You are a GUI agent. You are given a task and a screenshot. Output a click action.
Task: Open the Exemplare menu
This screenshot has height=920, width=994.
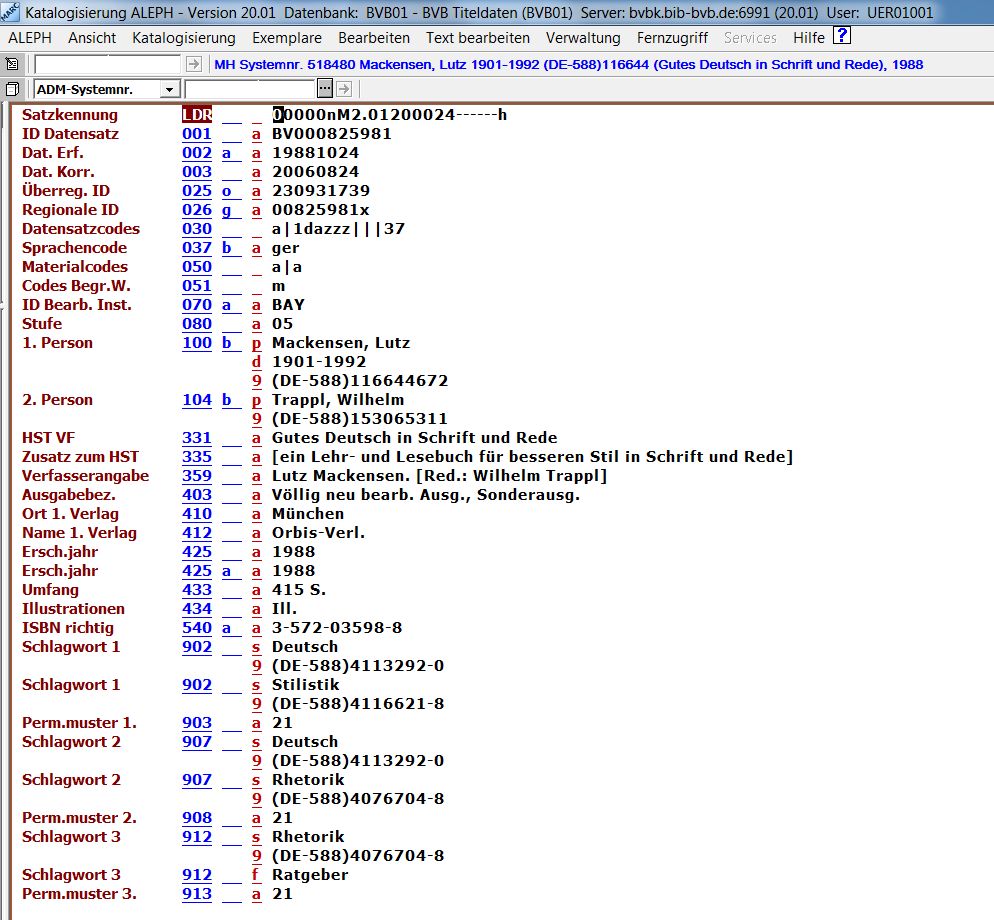pos(286,38)
